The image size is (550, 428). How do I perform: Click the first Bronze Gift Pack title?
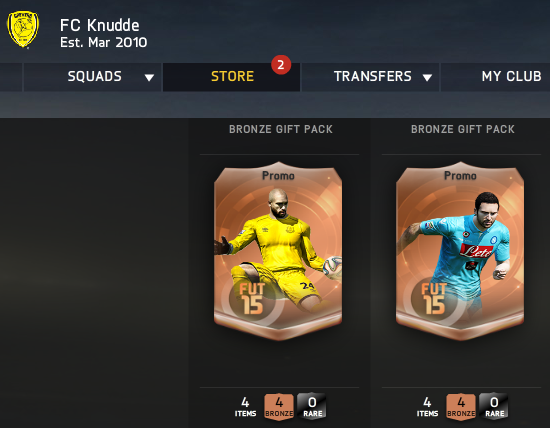(281, 129)
